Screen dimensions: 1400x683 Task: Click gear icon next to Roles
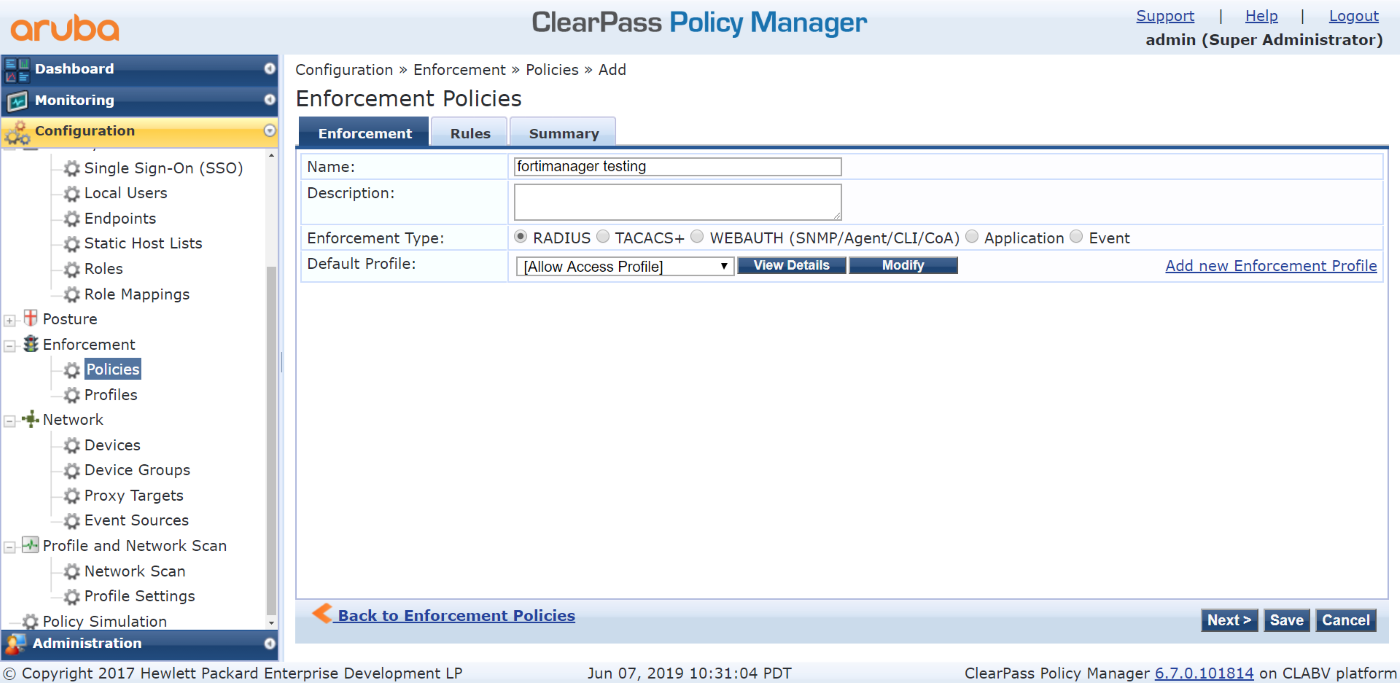72,270
